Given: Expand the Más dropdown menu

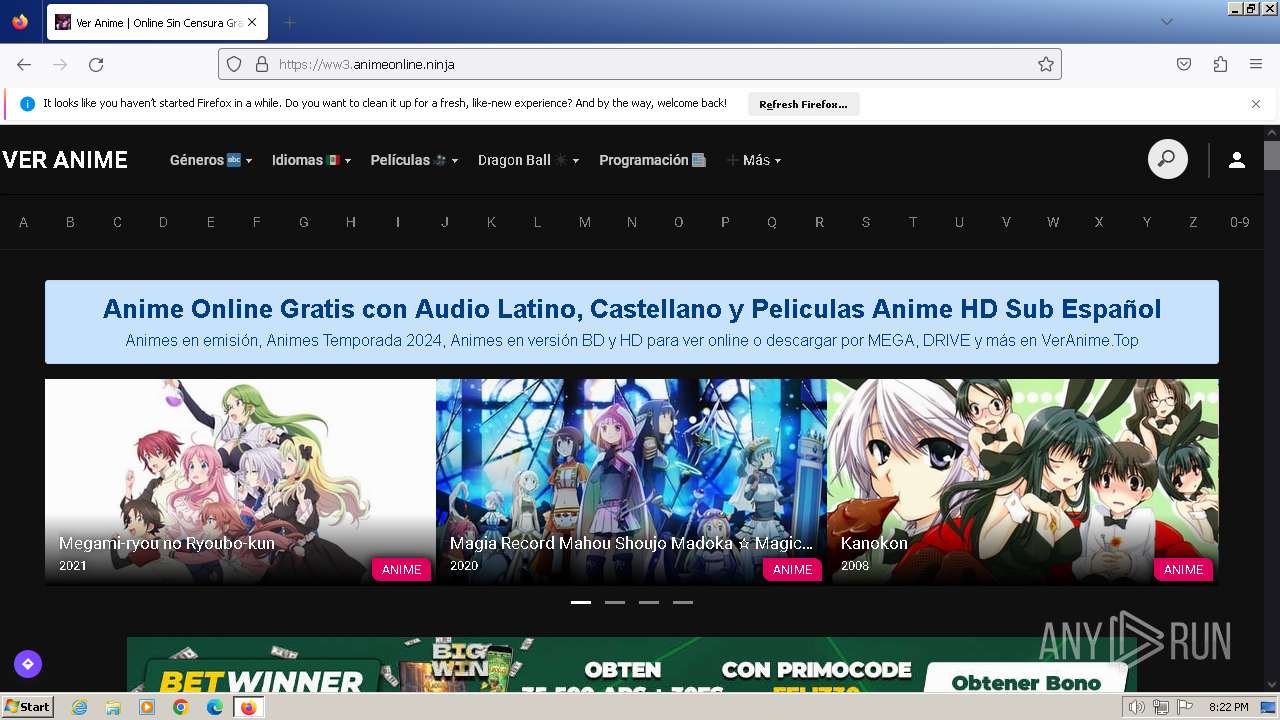Looking at the screenshot, I should [754, 160].
